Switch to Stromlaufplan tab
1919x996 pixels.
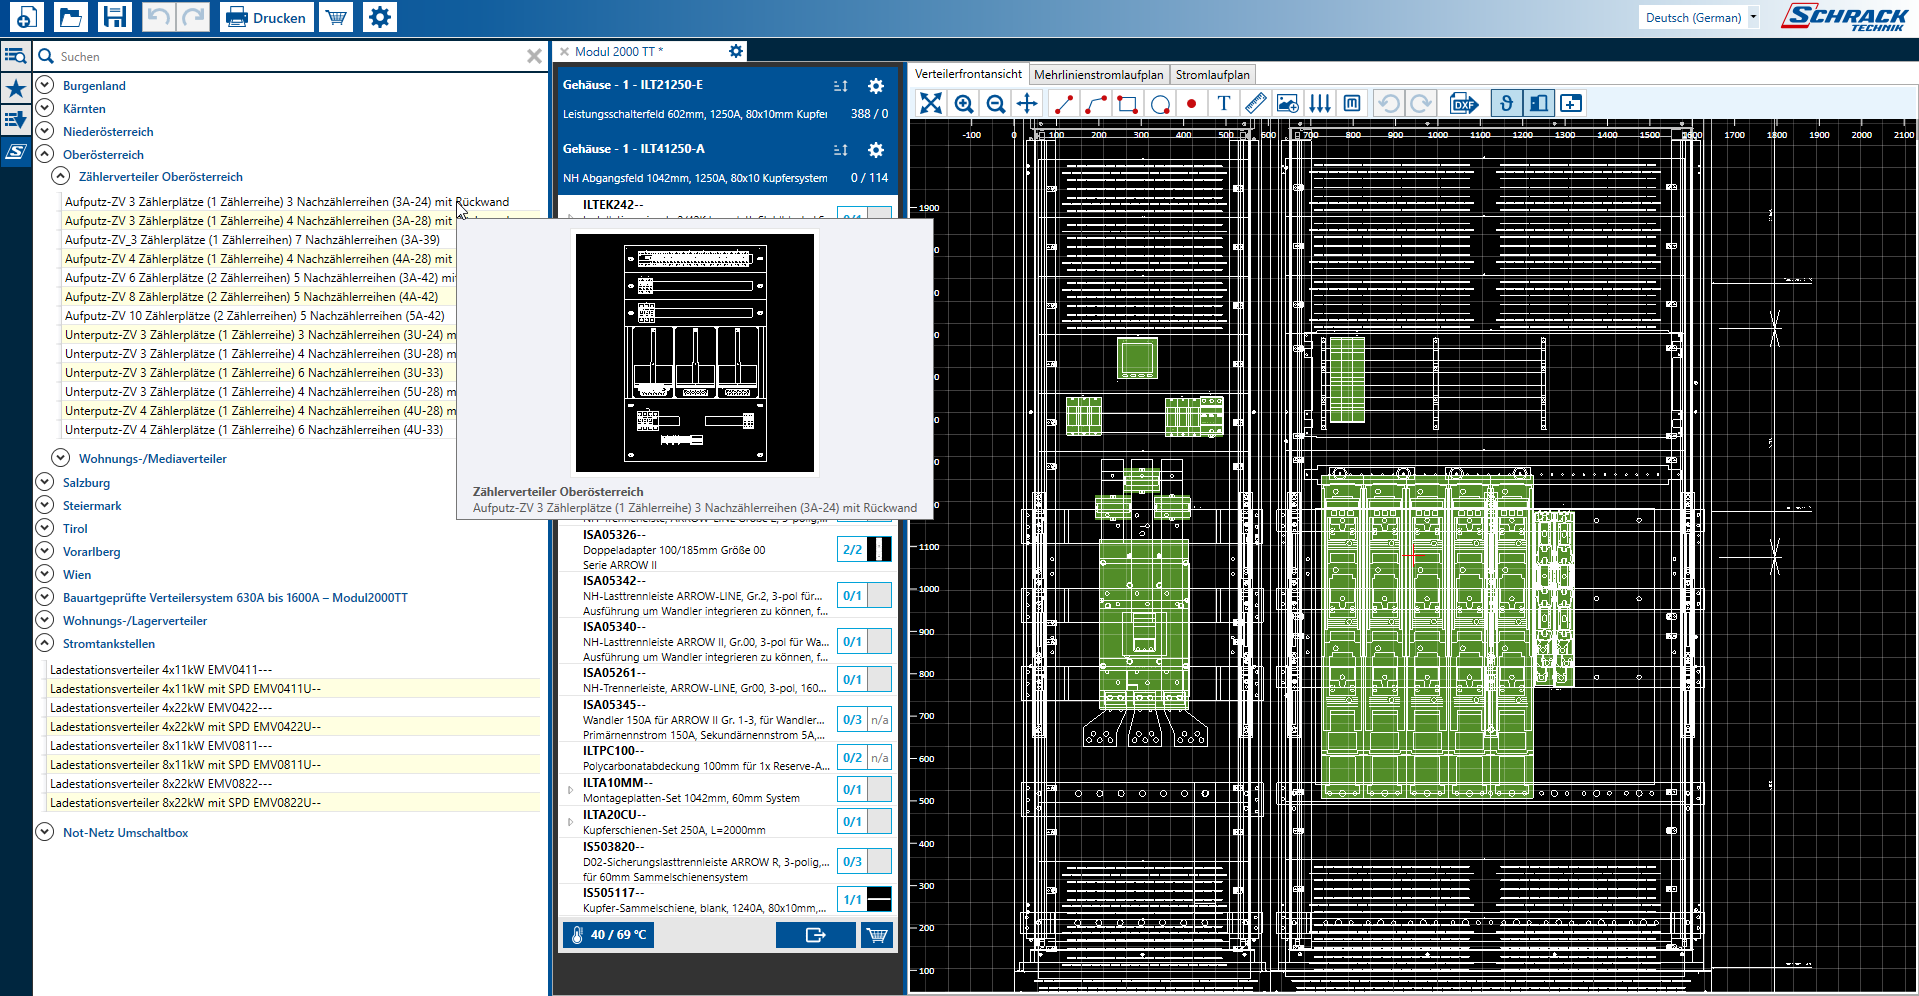tap(1213, 75)
